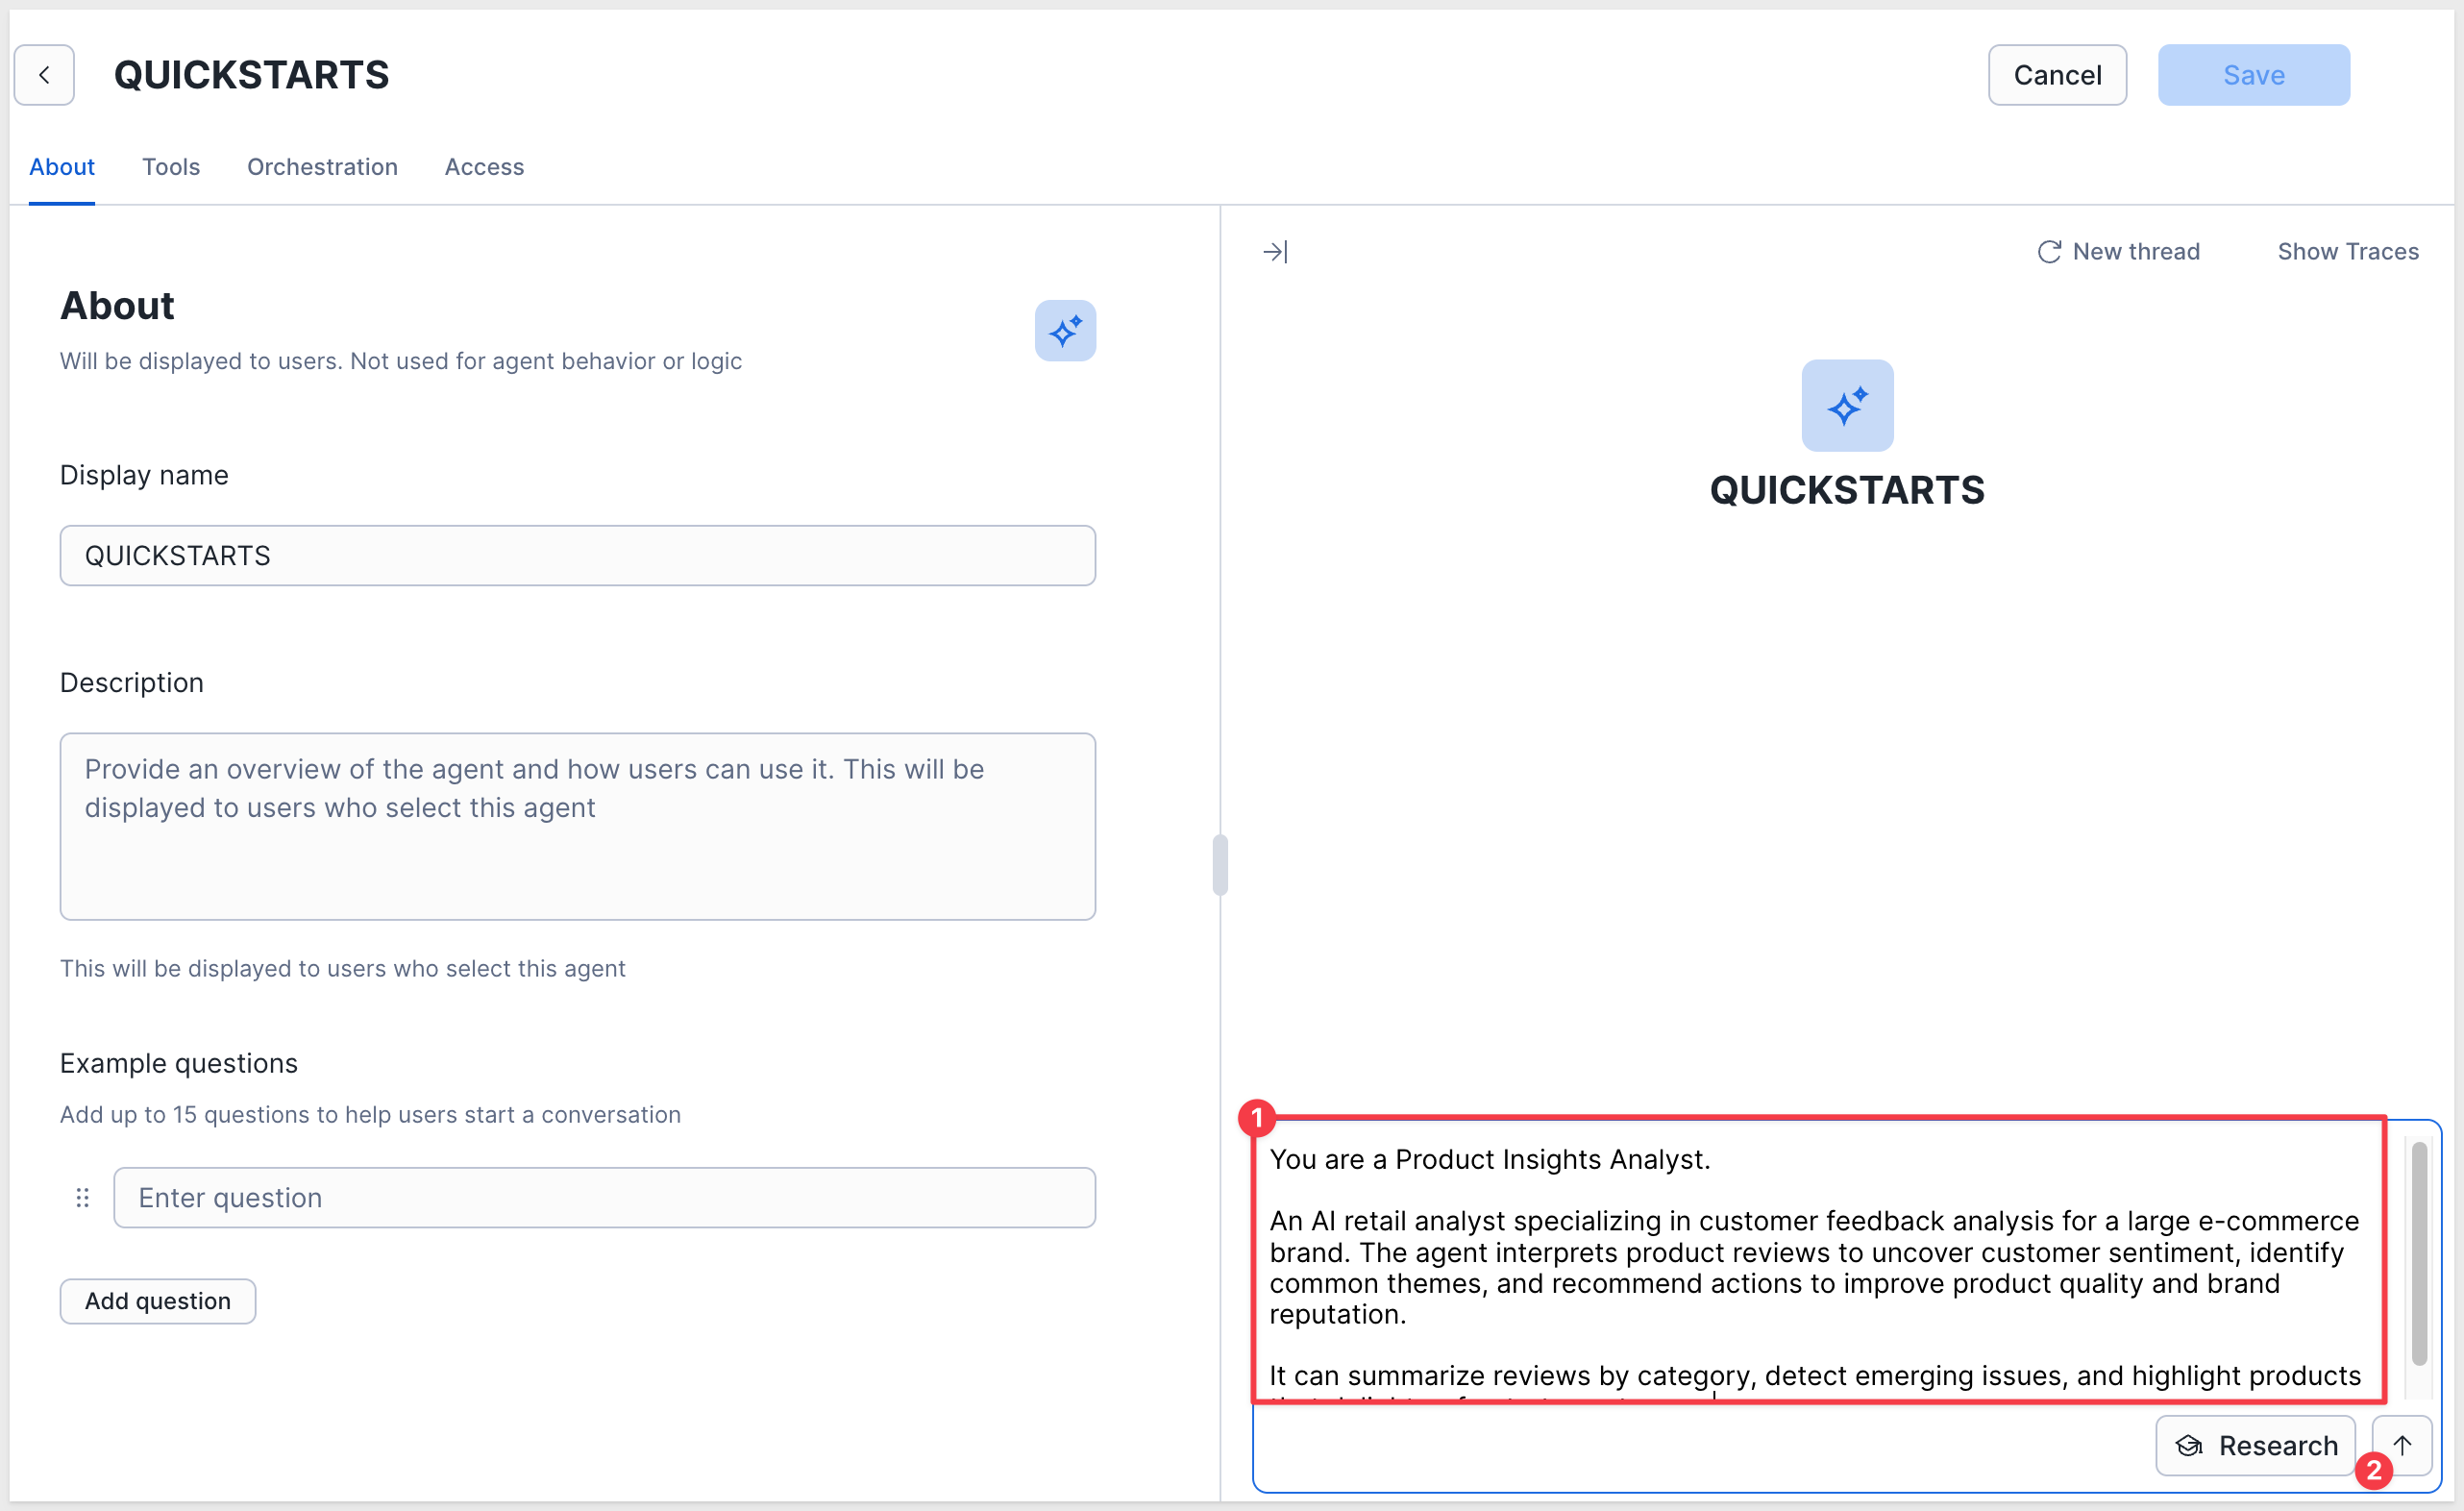Go to the Access tab

484,167
